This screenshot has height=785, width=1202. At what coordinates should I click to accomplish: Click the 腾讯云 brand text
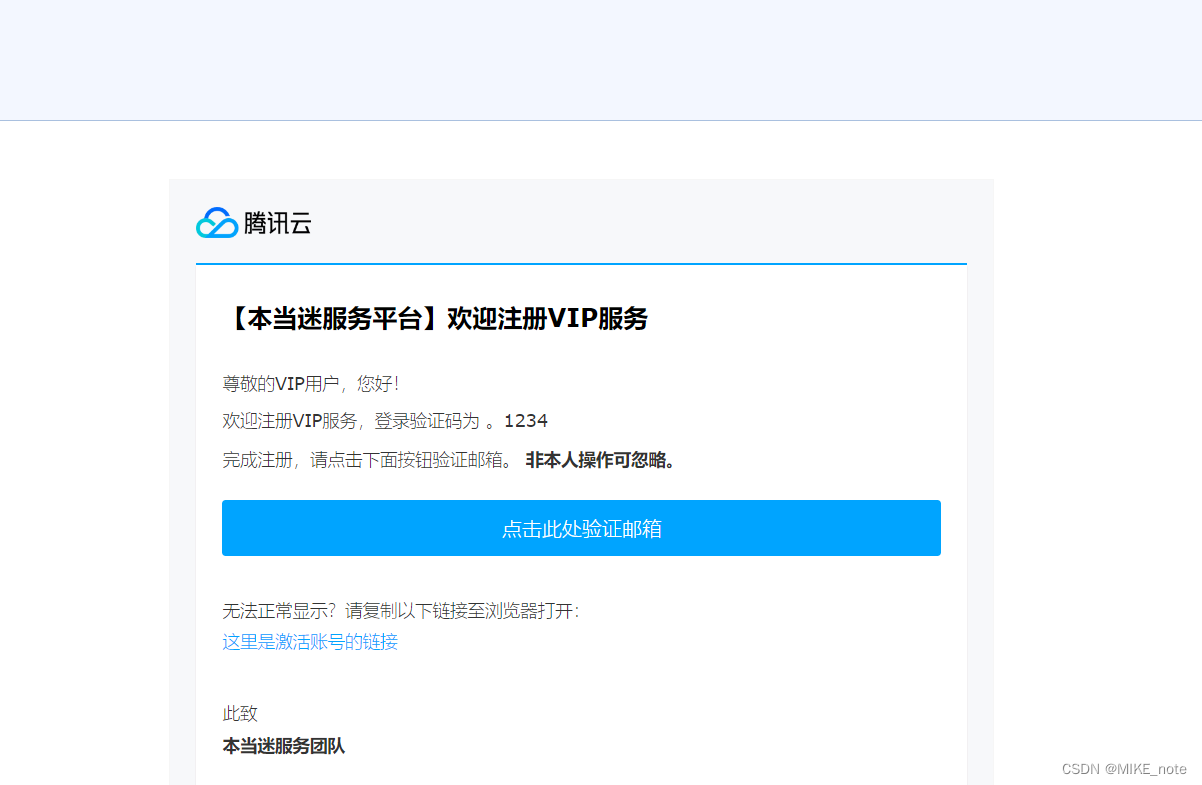coord(278,223)
